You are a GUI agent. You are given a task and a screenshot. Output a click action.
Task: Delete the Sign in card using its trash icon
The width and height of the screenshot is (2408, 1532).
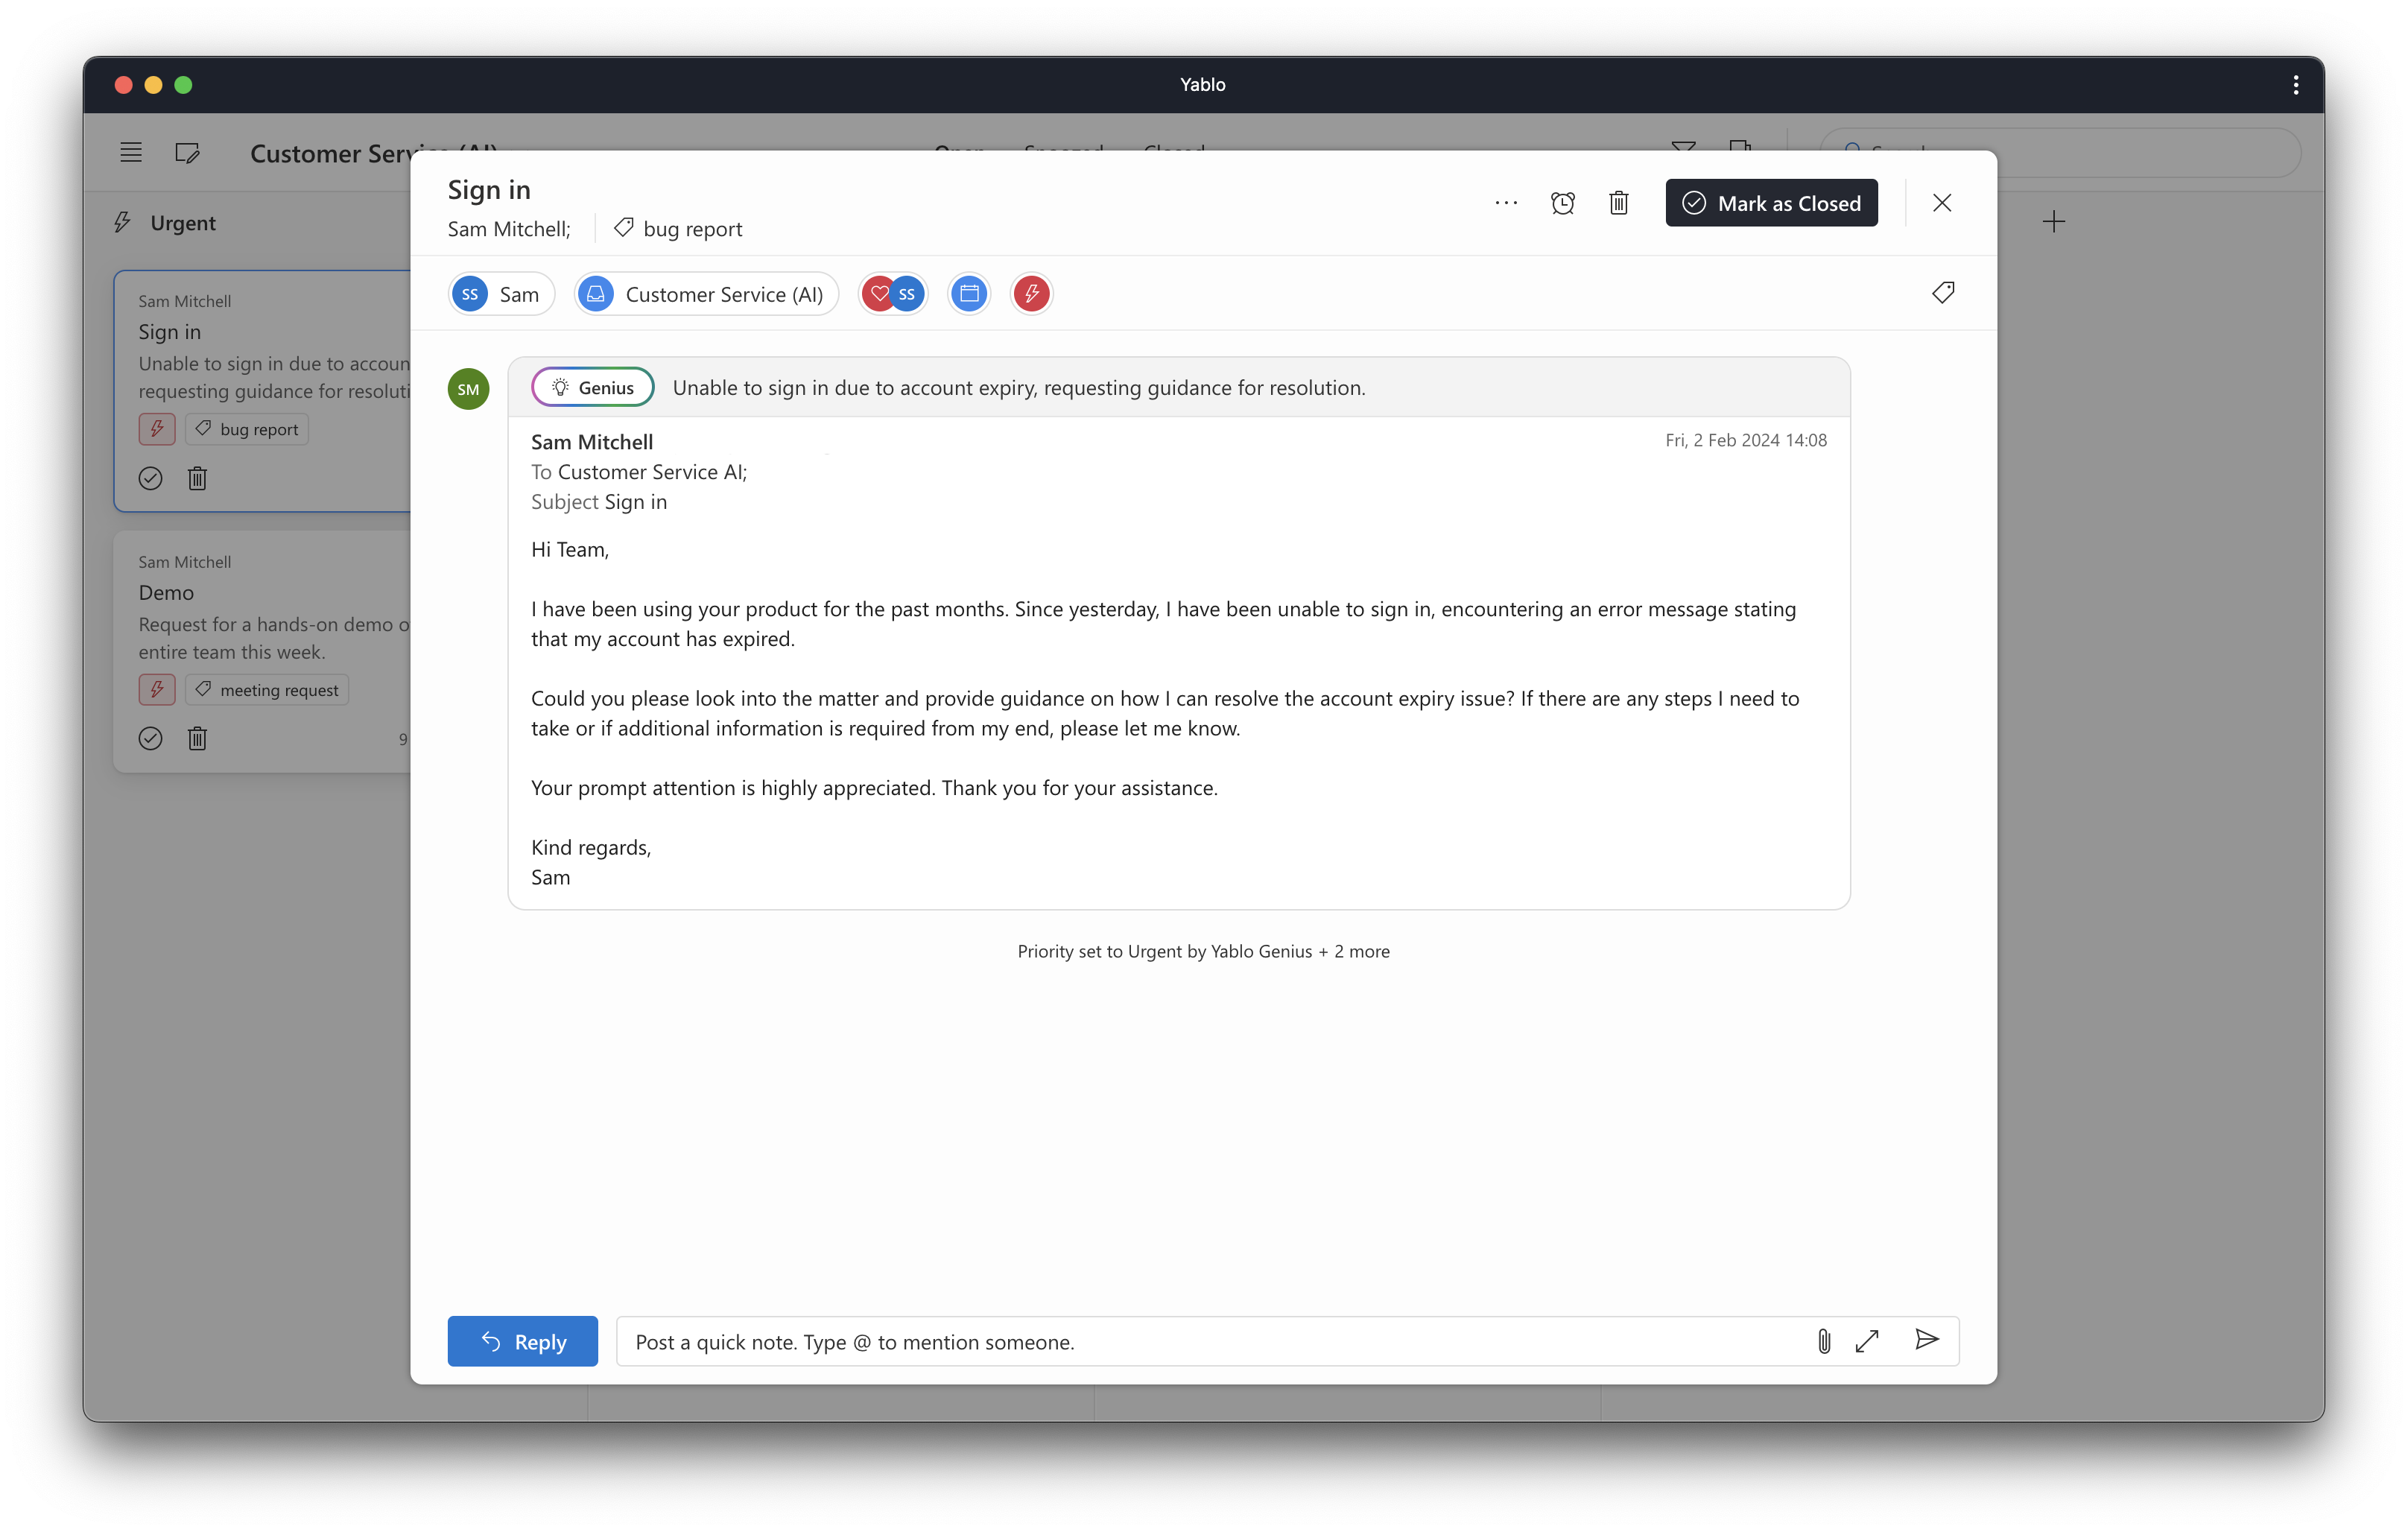pos(197,478)
